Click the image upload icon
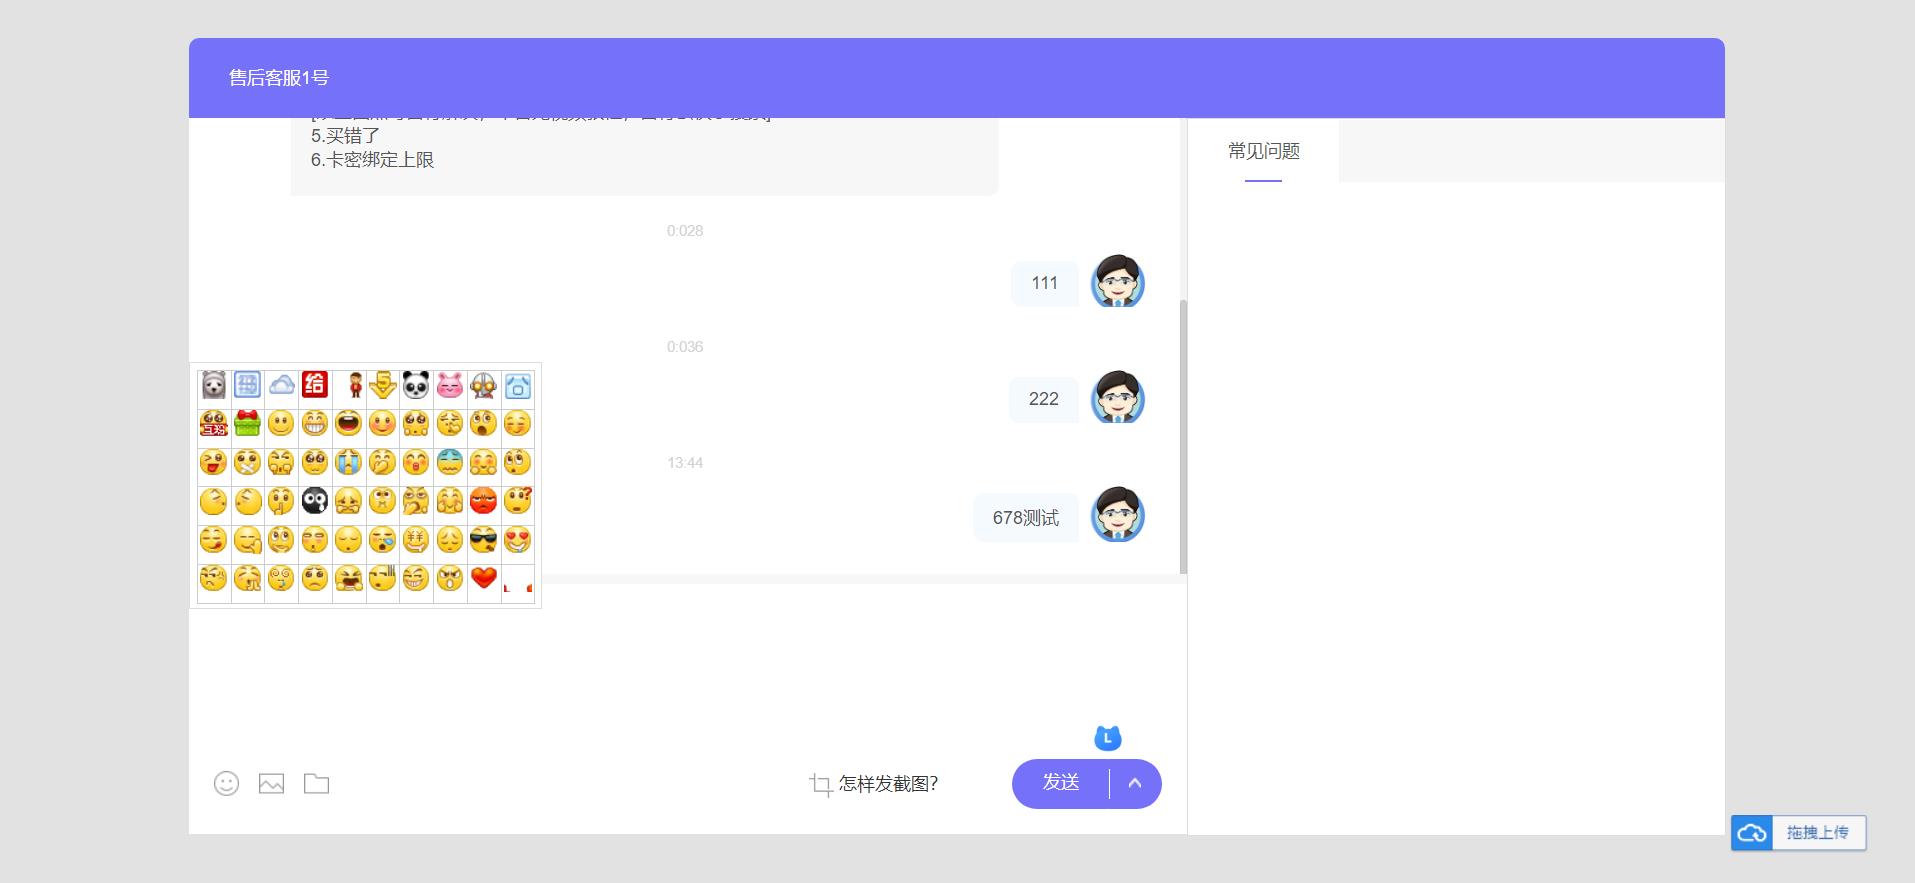Image resolution: width=1915 pixels, height=883 pixels. pyautogui.click(x=271, y=784)
